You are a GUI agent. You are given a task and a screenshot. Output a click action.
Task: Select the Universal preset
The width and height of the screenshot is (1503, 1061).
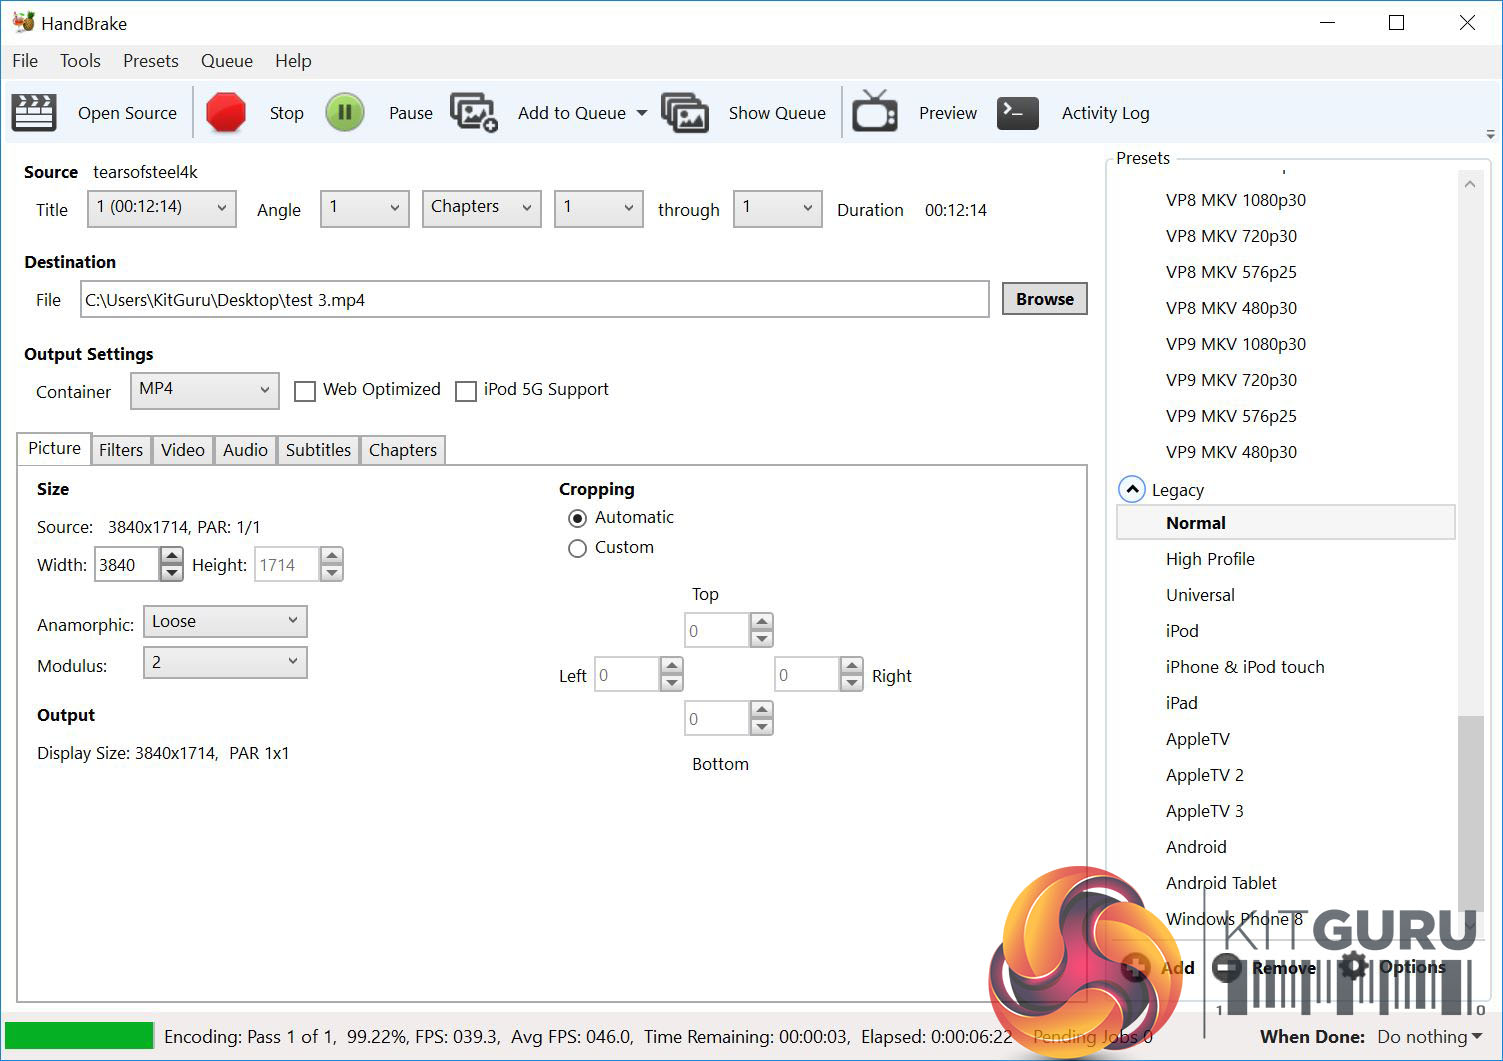1200,595
